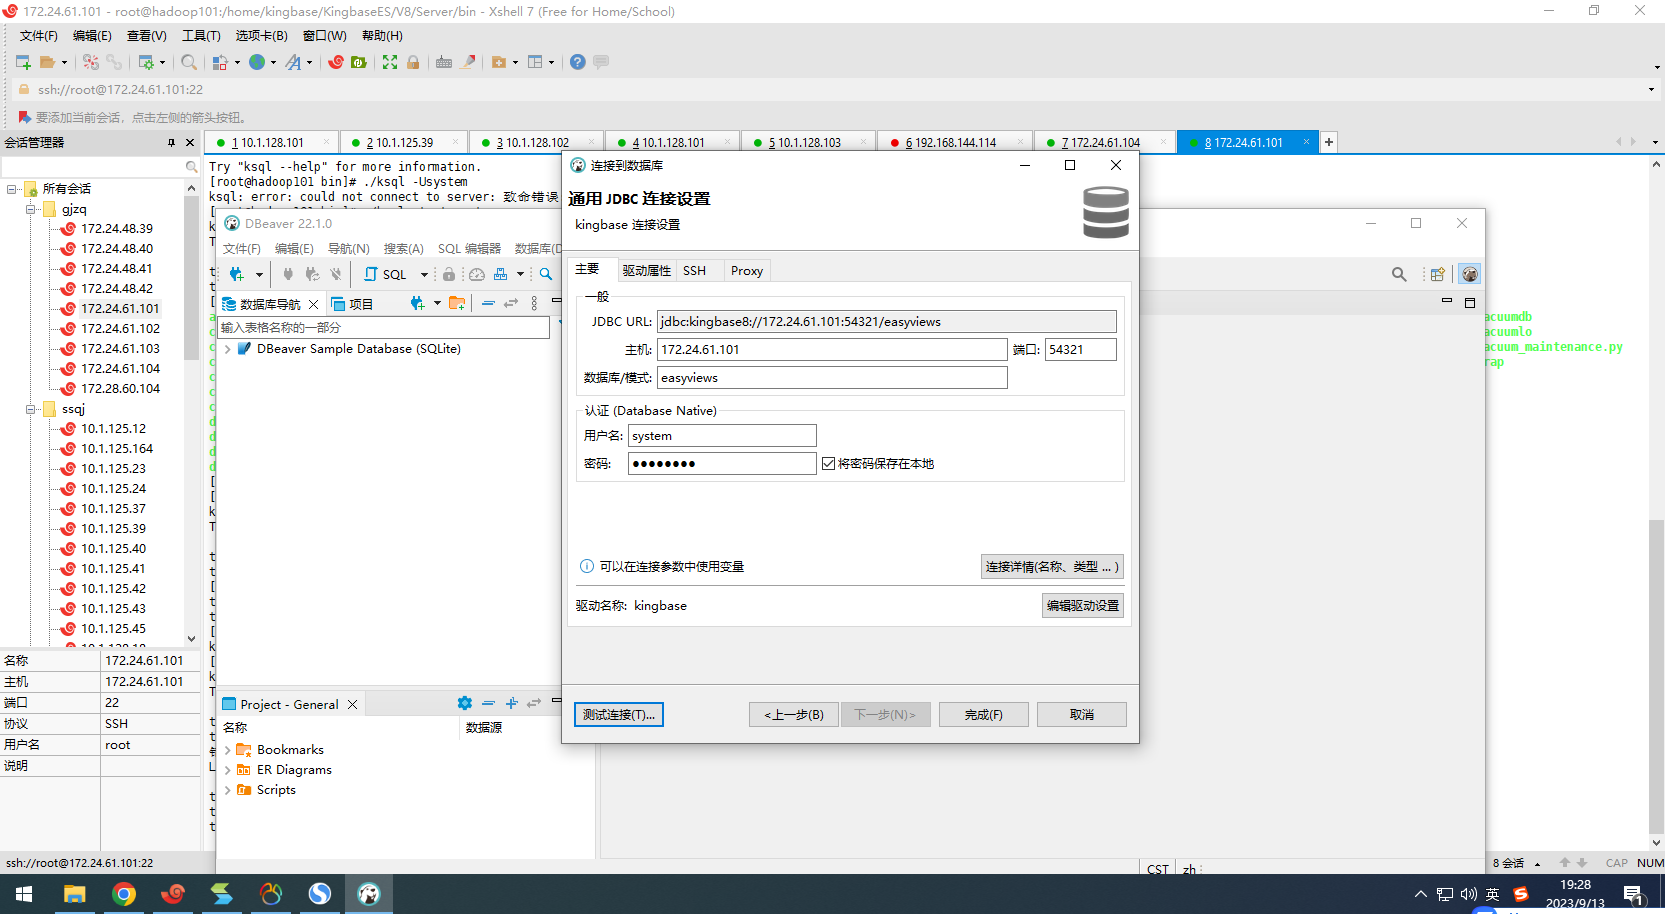The width and height of the screenshot is (1665, 914).
Task: Expand the ER Diagrams folder
Action: coord(228,770)
